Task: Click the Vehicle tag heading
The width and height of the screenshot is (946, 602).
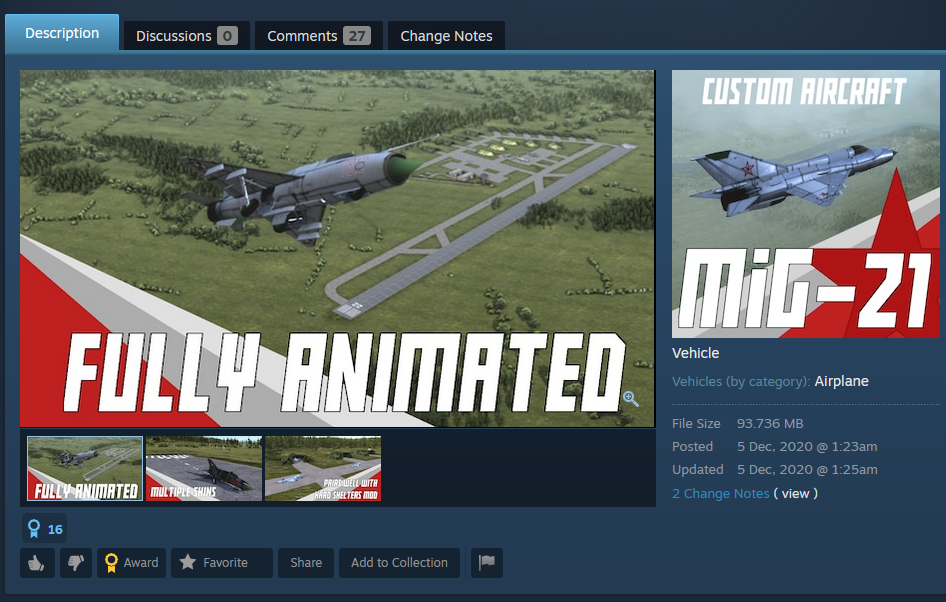Action: [x=696, y=353]
